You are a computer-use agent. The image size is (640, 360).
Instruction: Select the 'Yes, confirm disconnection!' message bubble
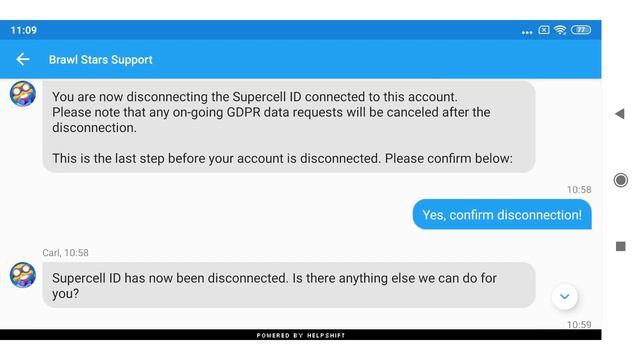pyautogui.click(x=502, y=215)
